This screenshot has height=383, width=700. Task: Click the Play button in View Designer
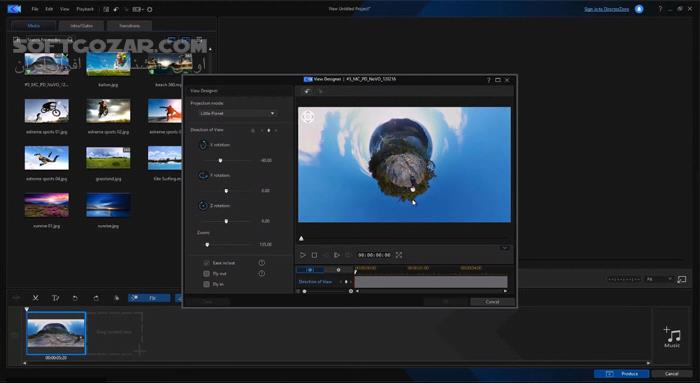point(302,255)
